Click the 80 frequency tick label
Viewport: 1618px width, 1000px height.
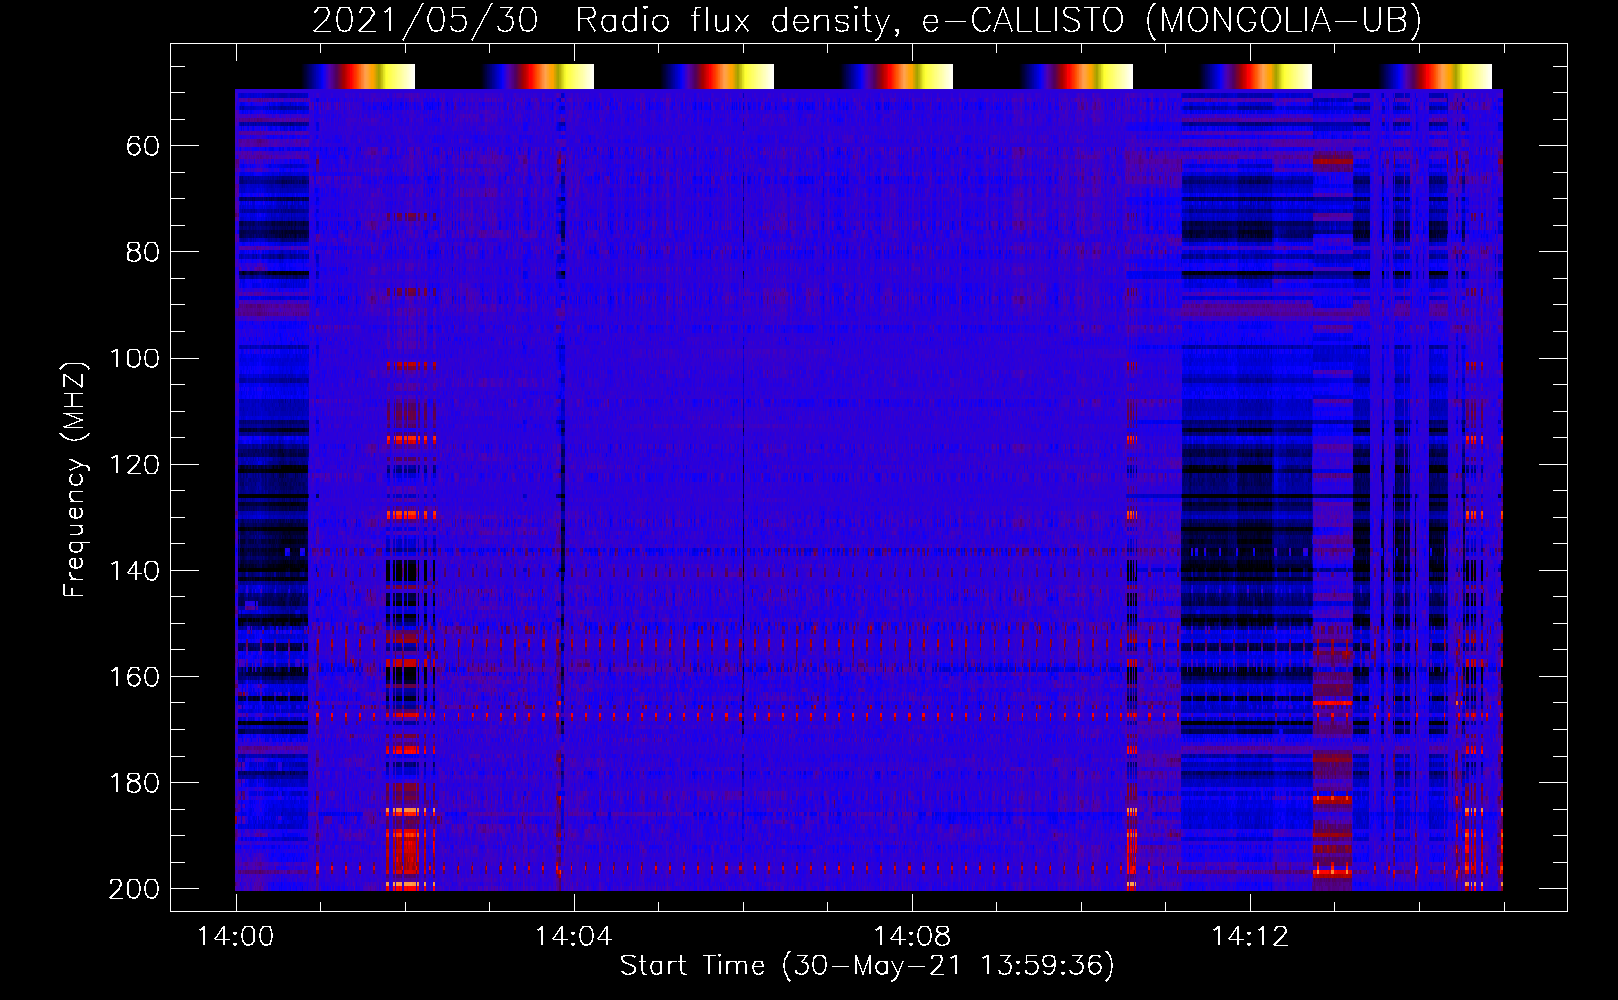(143, 252)
